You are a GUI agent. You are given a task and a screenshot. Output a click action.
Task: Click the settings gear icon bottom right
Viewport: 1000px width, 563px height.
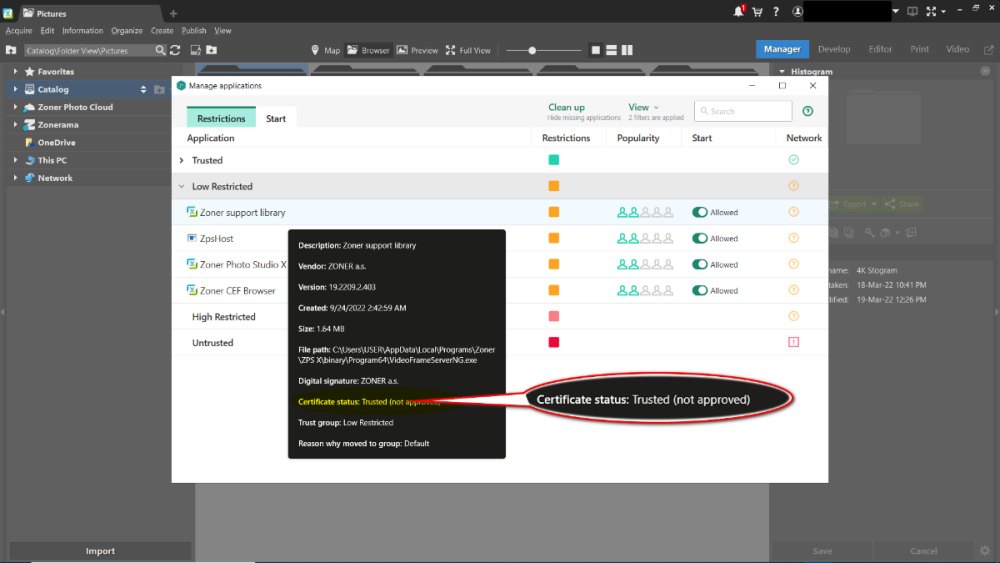984,551
